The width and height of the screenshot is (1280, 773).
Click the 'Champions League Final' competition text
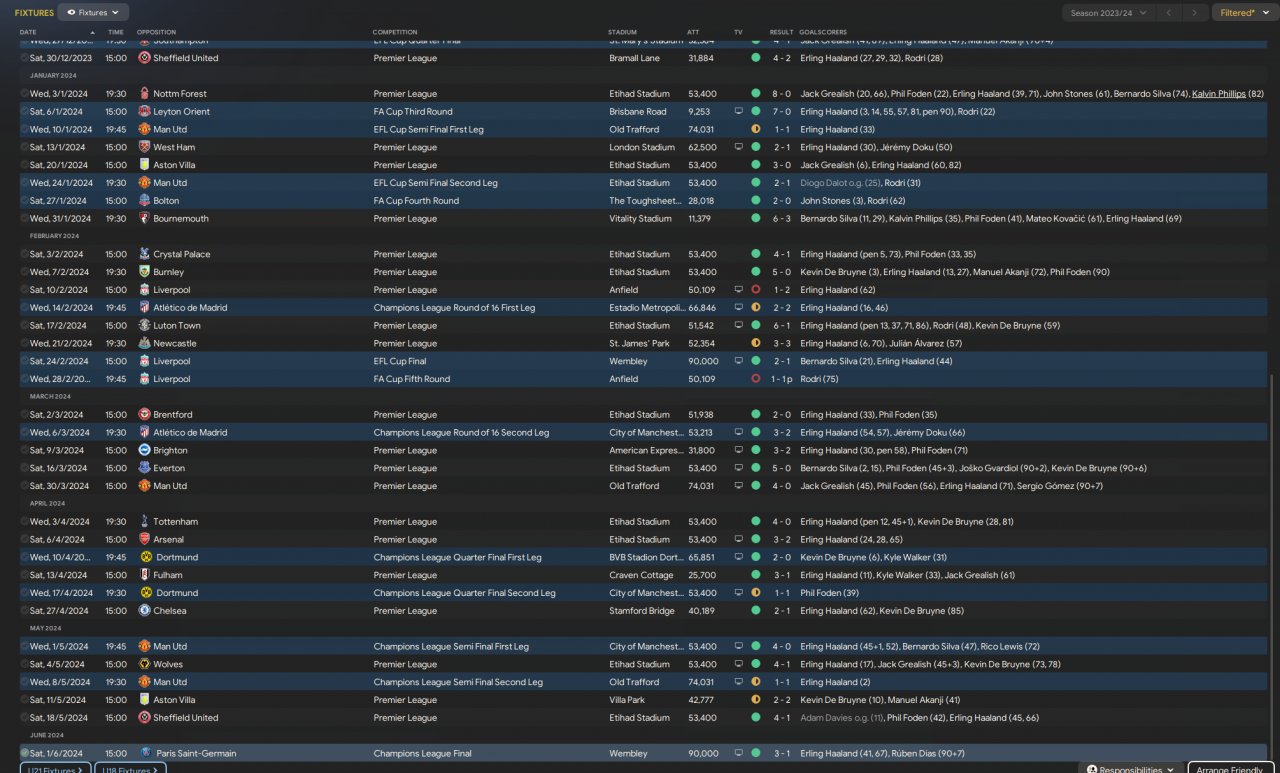422,753
